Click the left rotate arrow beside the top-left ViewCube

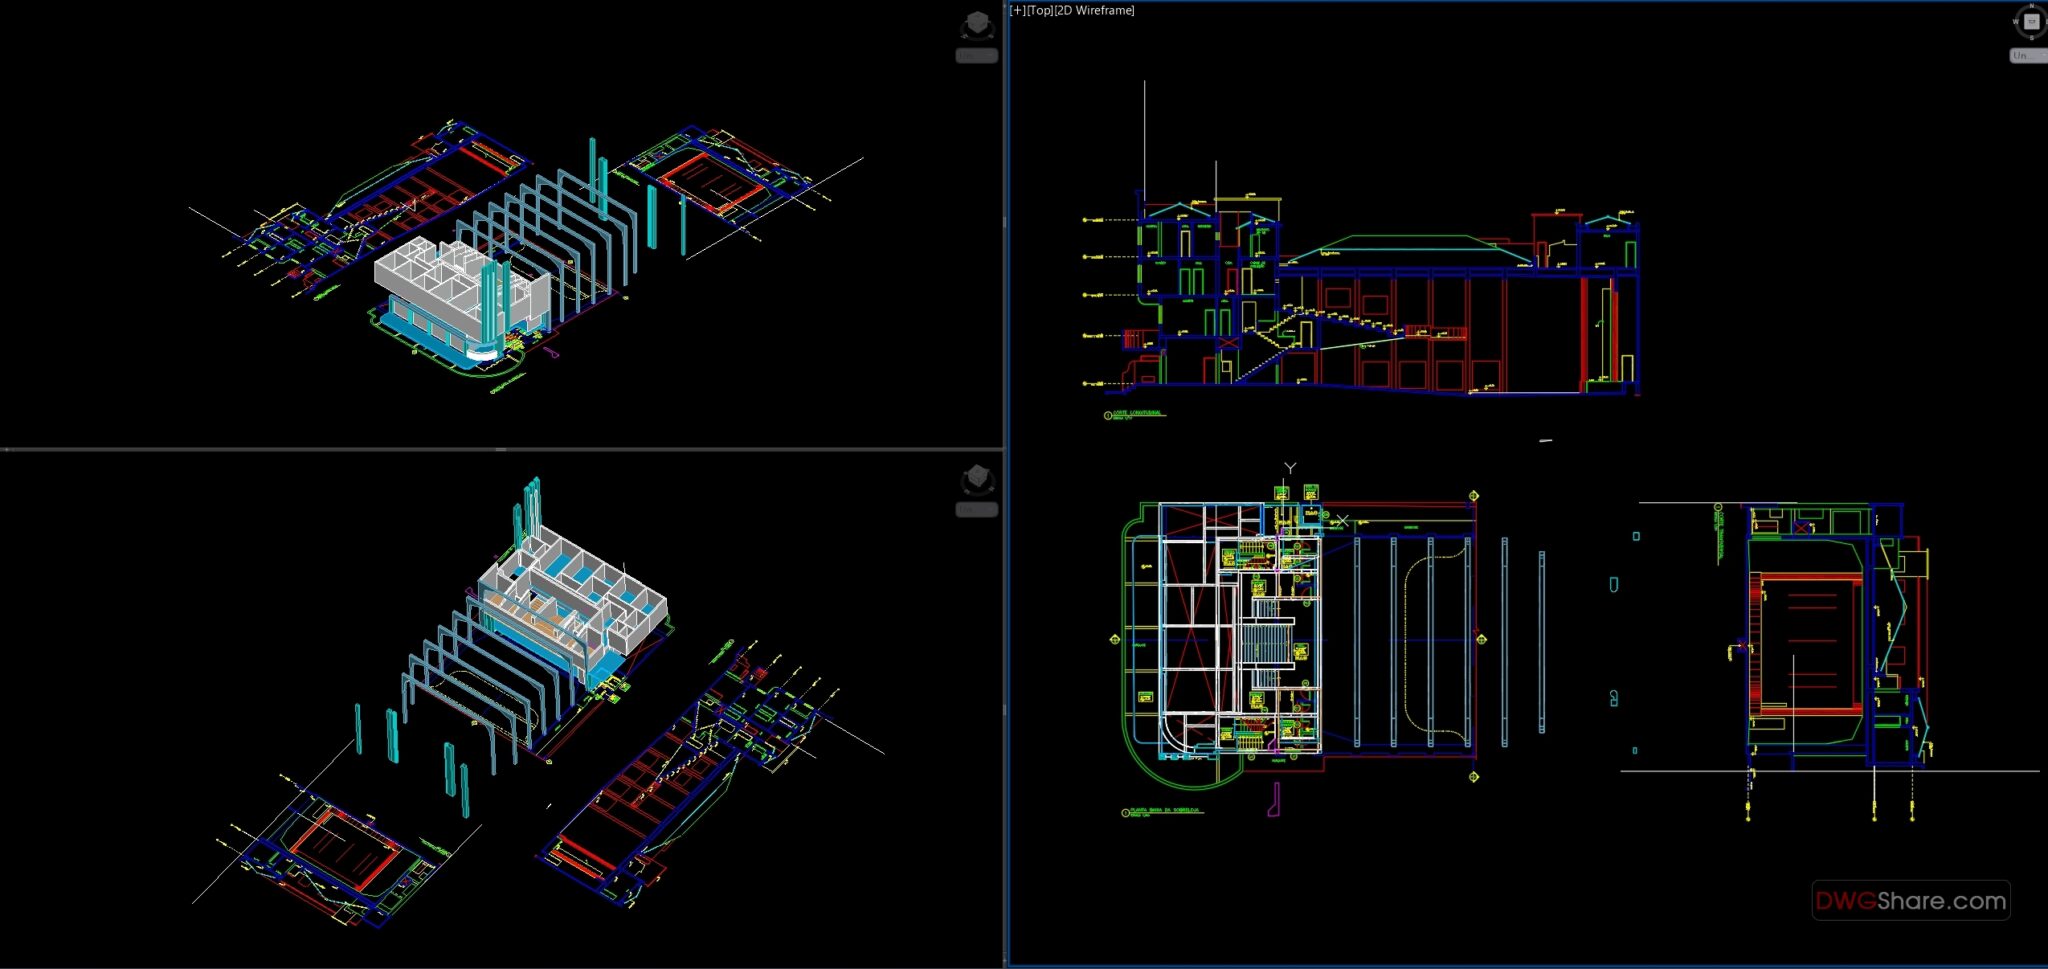click(964, 36)
